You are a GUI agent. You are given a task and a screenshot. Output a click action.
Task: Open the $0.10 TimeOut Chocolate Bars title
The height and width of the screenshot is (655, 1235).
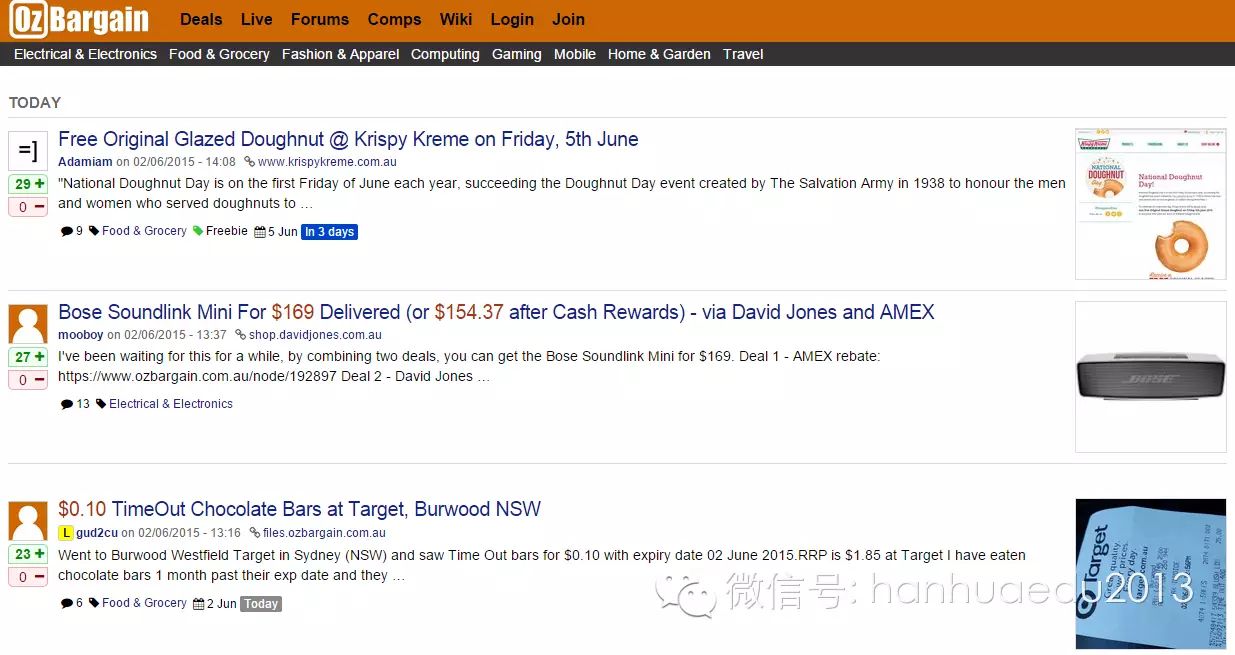299,509
